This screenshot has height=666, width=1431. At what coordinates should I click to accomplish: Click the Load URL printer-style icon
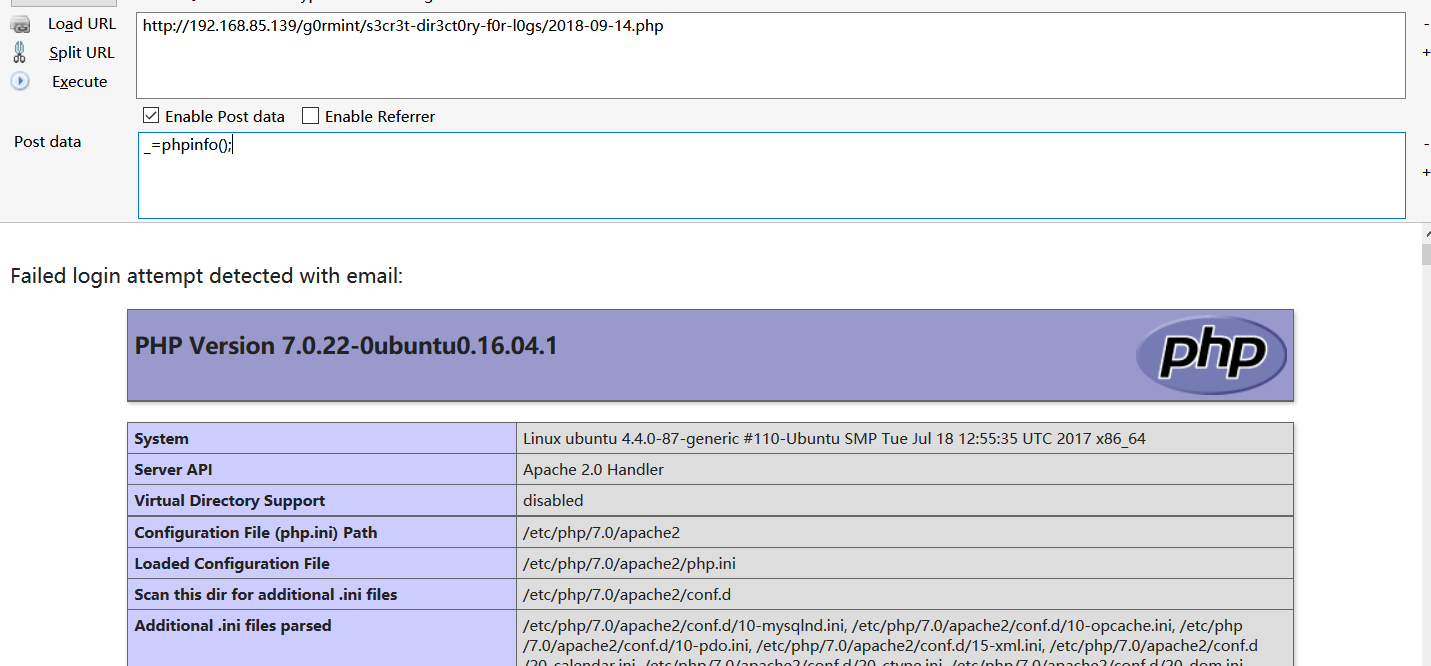pyautogui.click(x=20, y=24)
